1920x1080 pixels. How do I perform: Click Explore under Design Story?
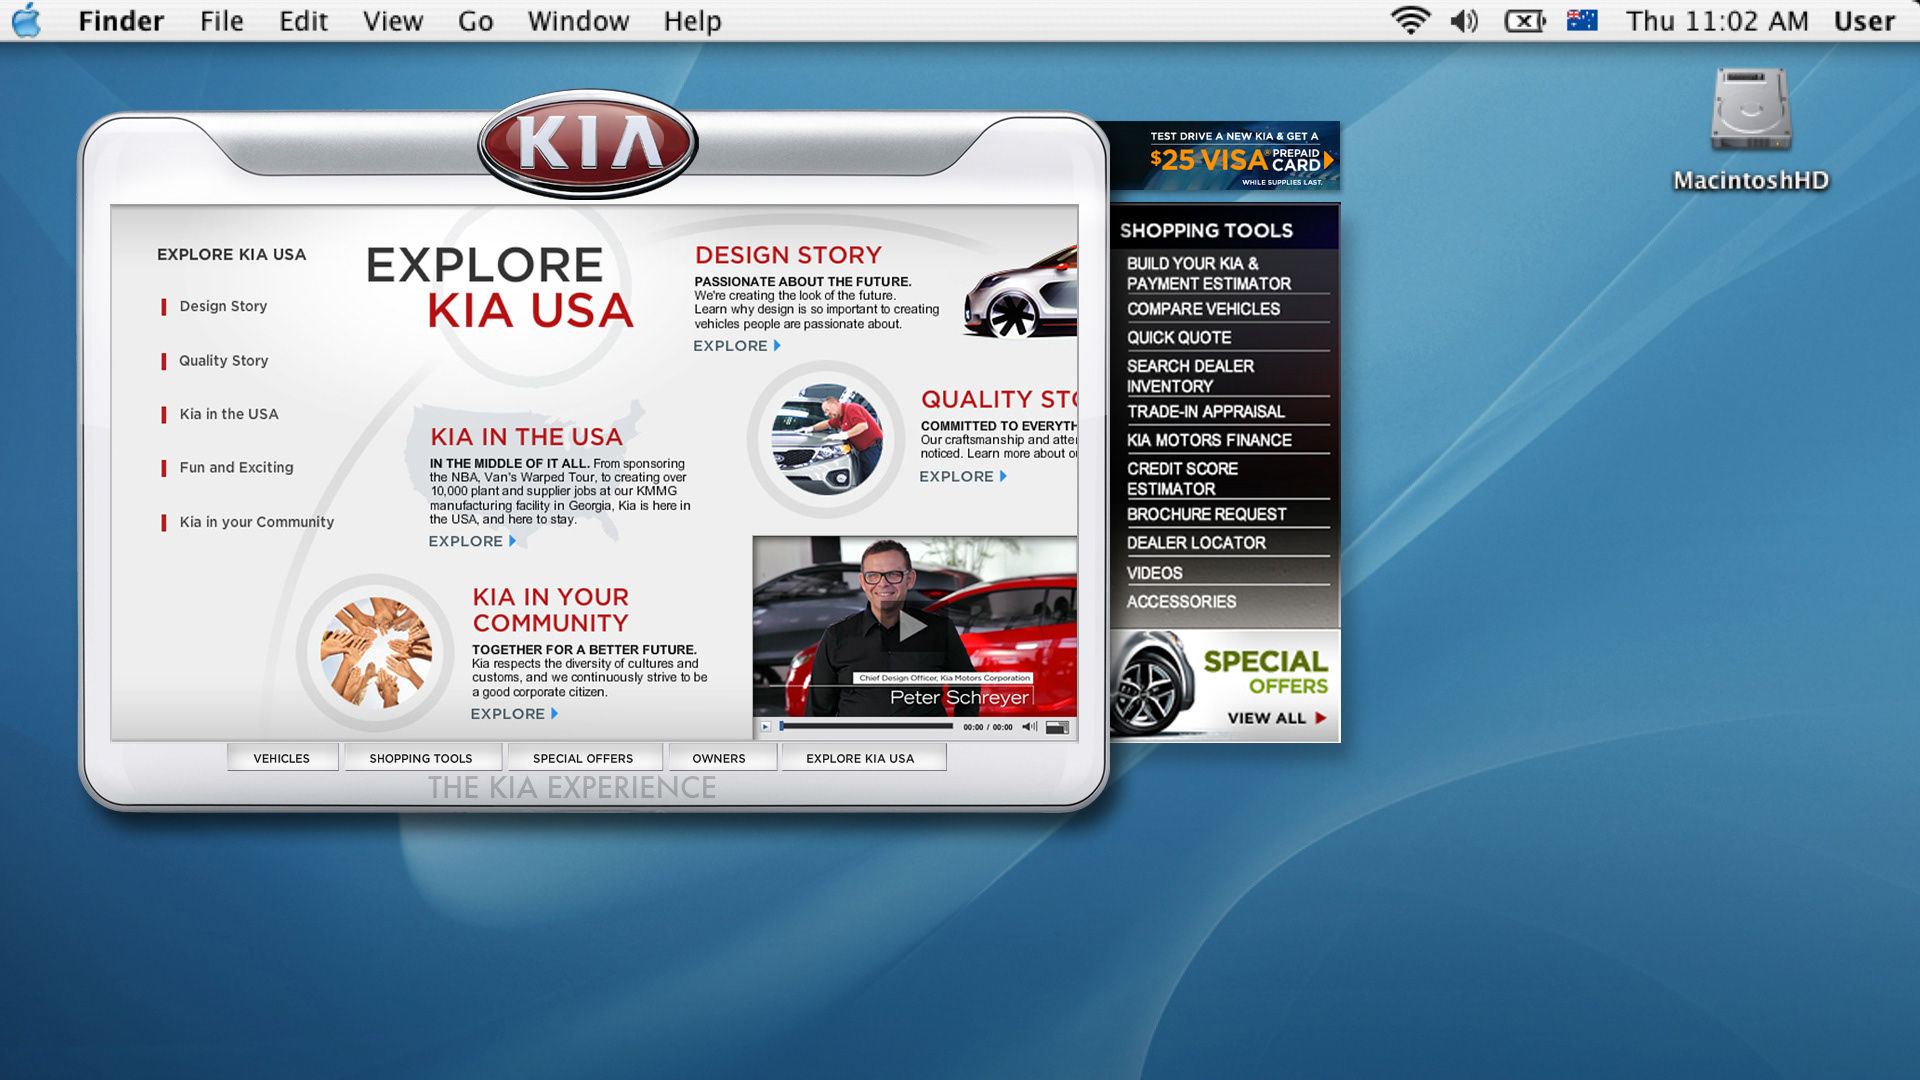tap(730, 346)
